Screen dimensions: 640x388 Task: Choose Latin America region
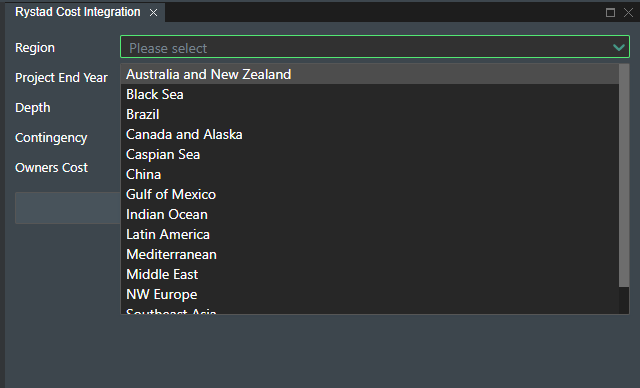pos(370,234)
